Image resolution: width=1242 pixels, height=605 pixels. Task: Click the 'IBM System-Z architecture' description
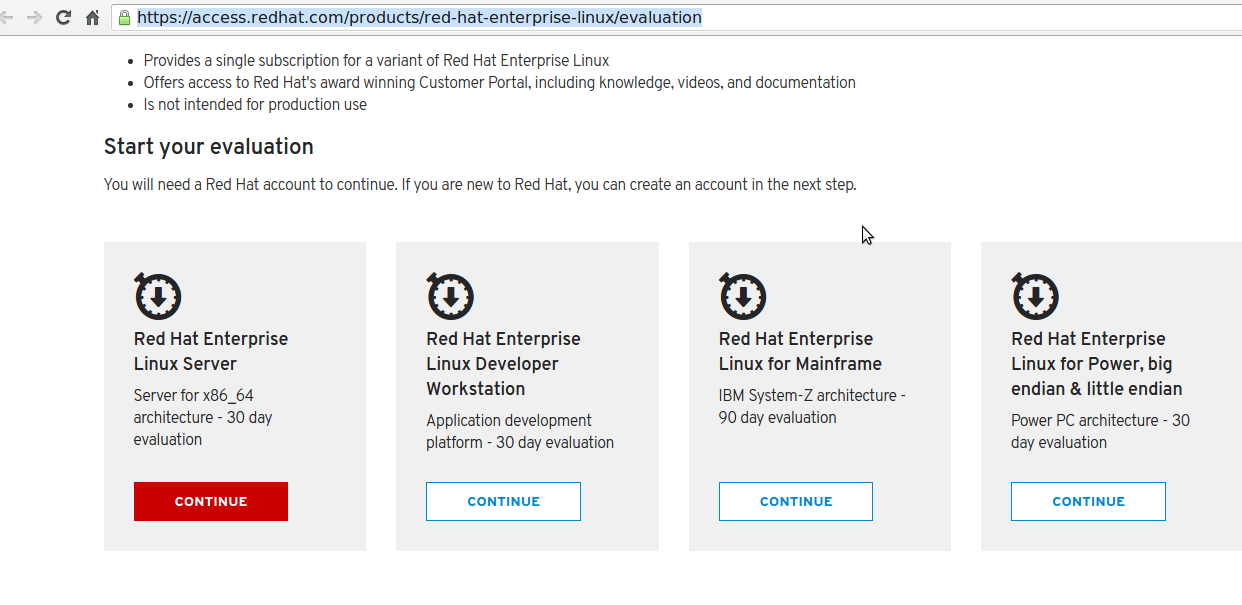point(812,406)
